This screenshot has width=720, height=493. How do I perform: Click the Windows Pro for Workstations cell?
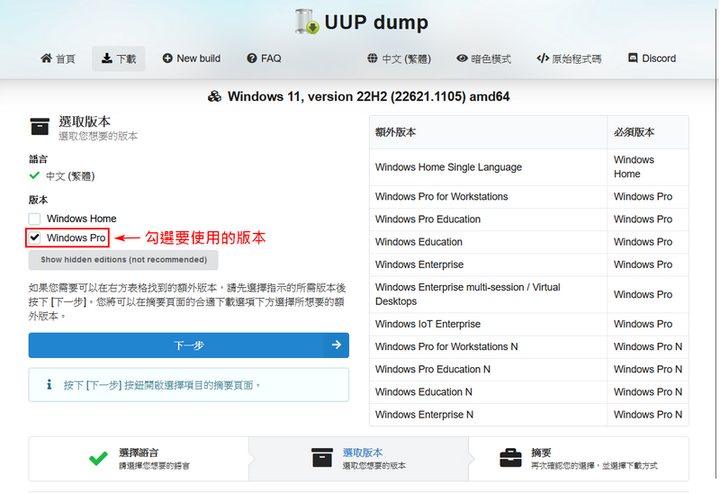[x=488, y=196]
